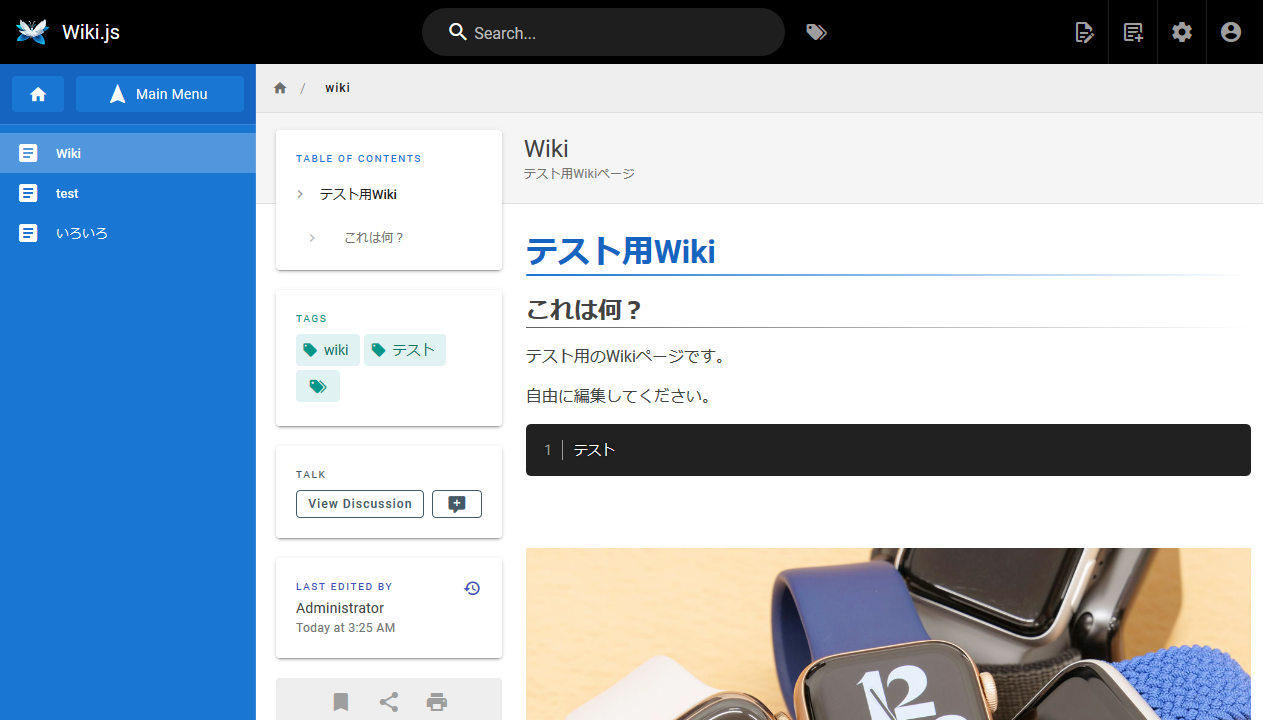The width and height of the screenshot is (1280, 720).
Task: Open the administration gear icon
Action: click(1182, 32)
